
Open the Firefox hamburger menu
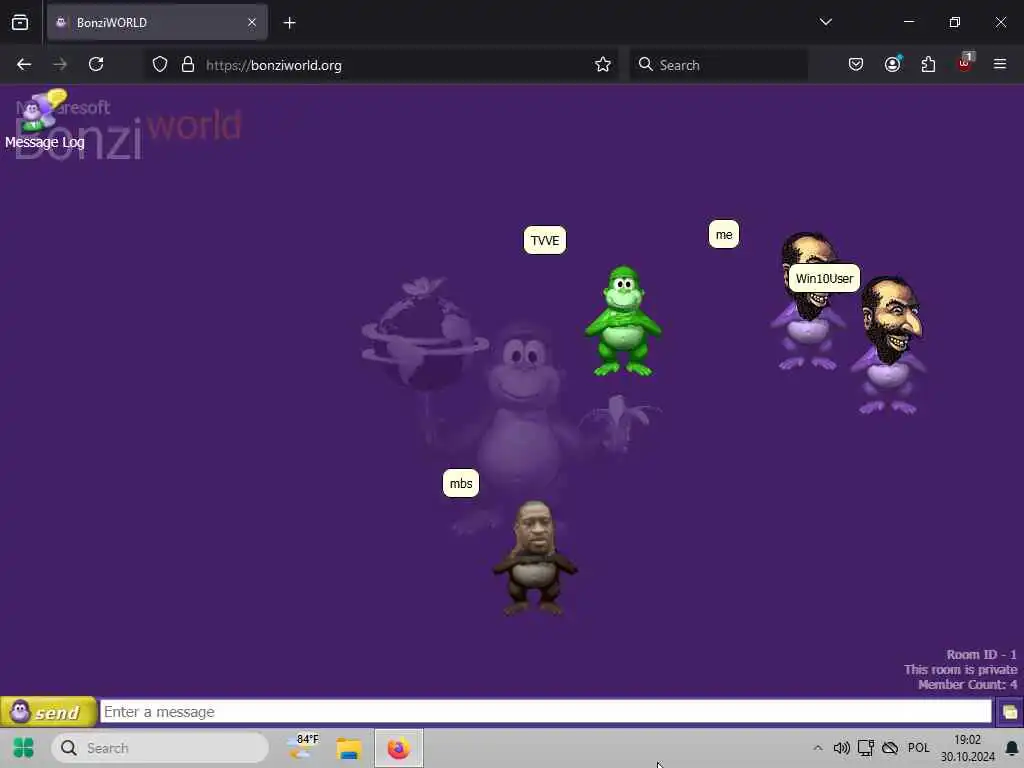click(999, 64)
